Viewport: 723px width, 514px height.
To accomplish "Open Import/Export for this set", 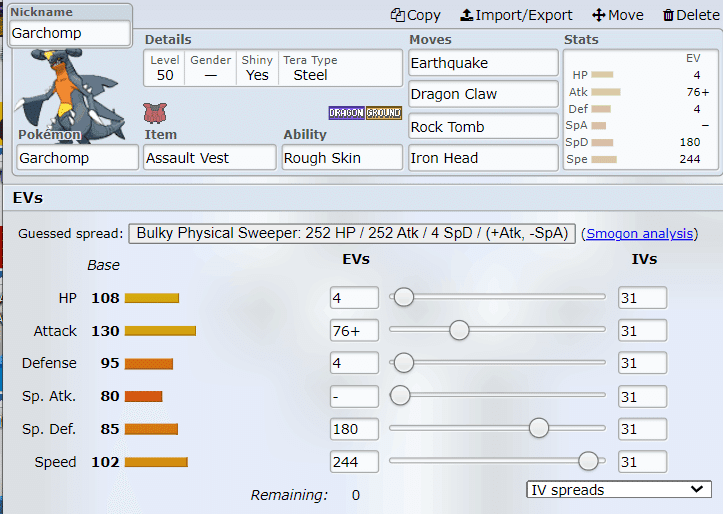I will tap(516, 15).
